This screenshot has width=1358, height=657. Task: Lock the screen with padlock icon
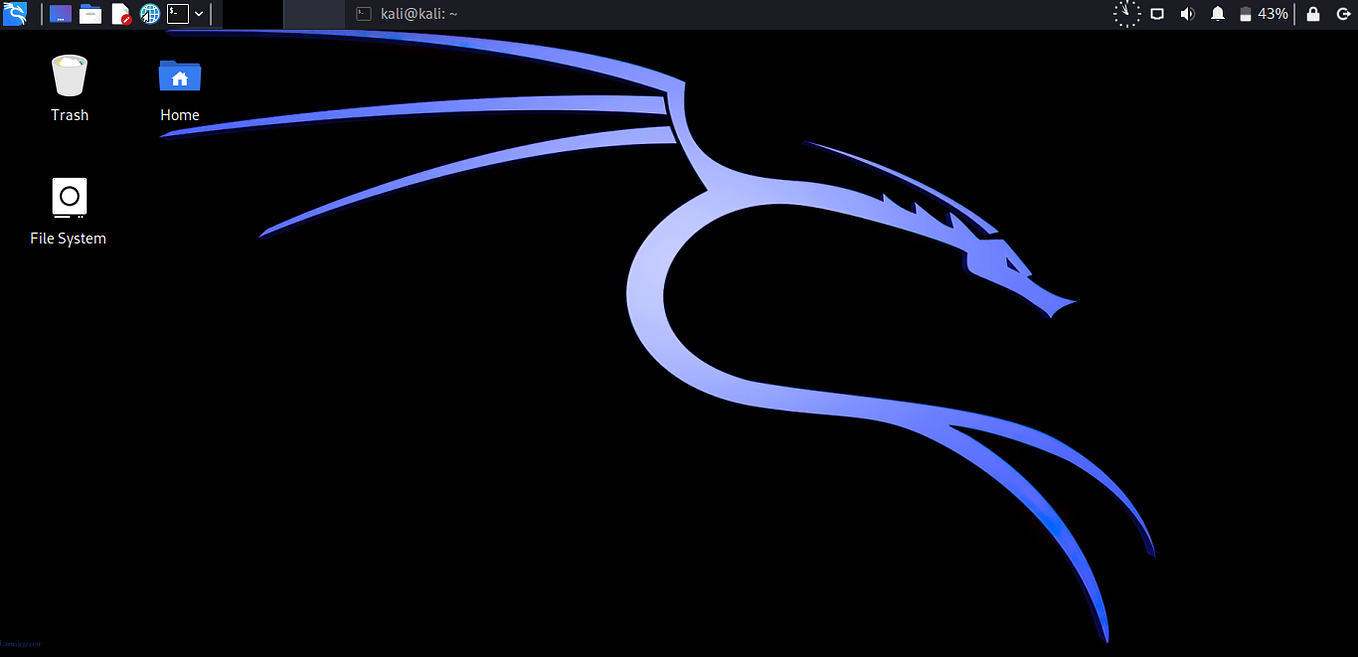(x=1313, y=14)
